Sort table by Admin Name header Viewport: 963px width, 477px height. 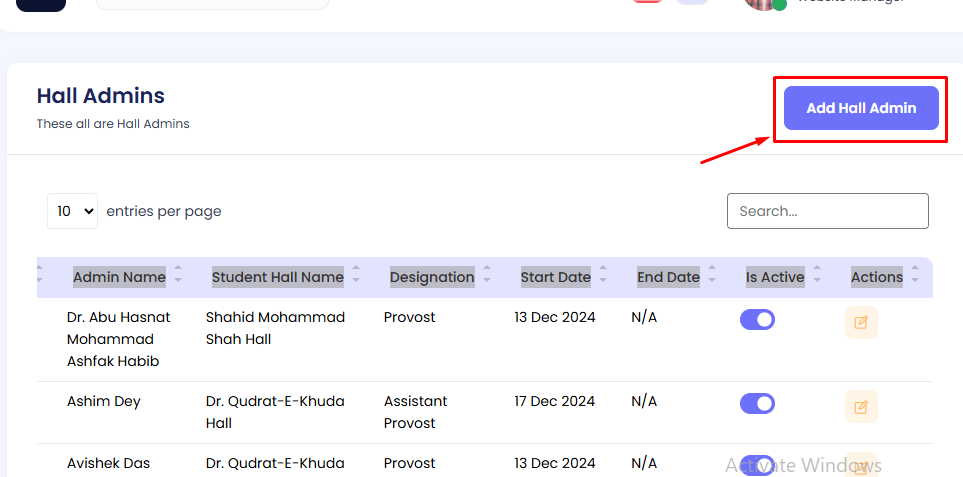119,277
